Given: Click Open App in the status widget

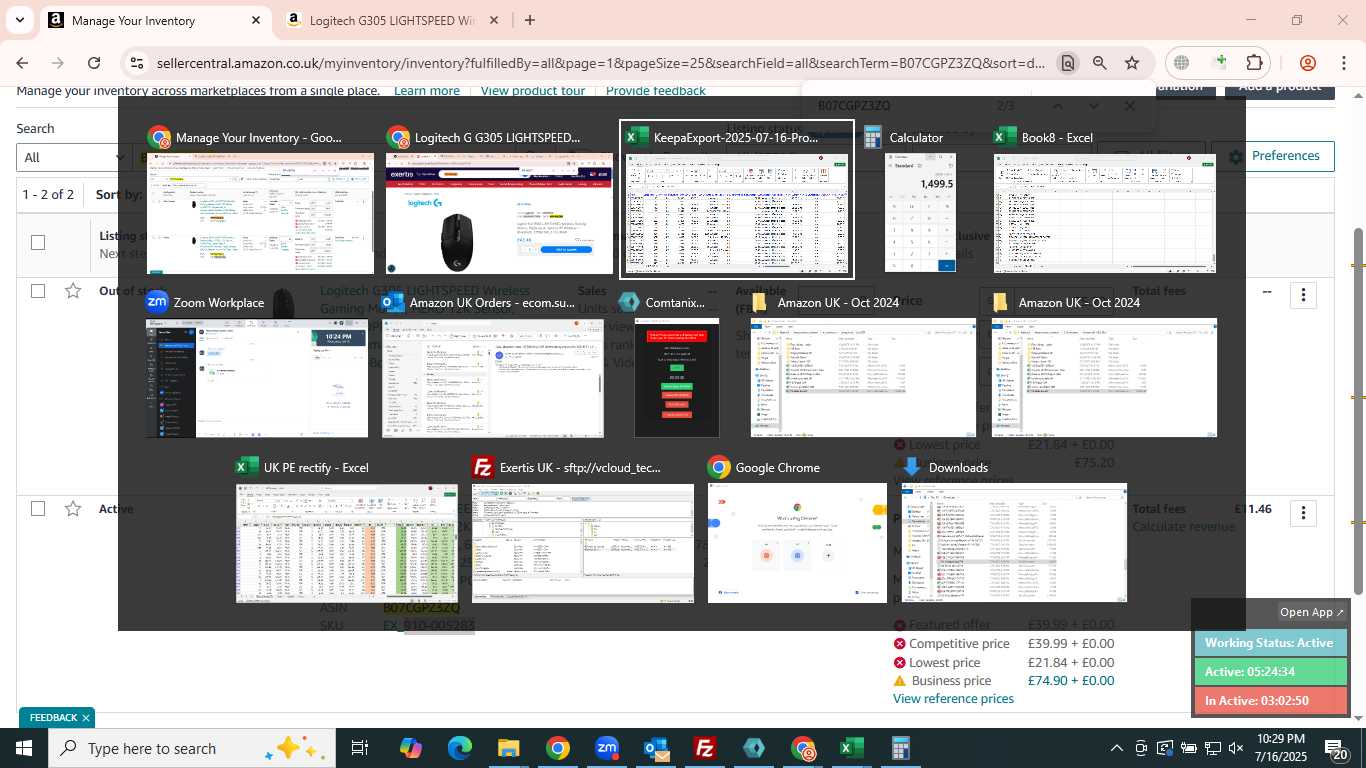Looking at the screenshot, I should [x=1312, y=612].
